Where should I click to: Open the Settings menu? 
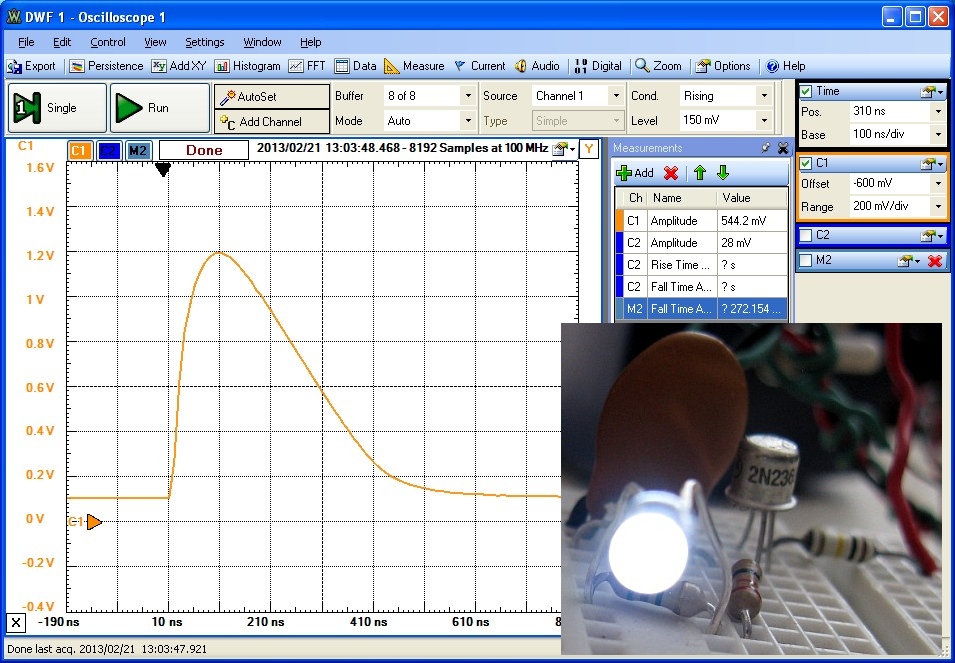[x=204, y=42]
